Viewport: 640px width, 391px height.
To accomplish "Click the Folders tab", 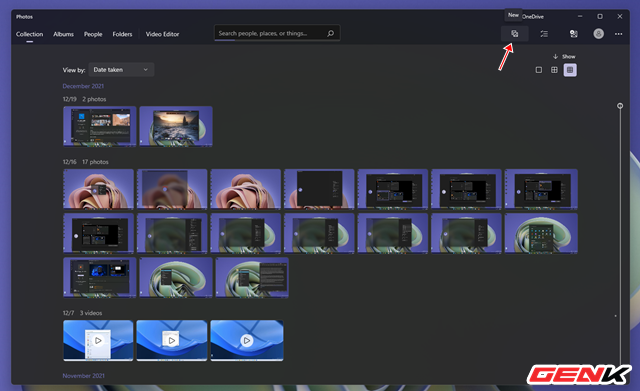I will pyautogui.click(x=122, y=34).
